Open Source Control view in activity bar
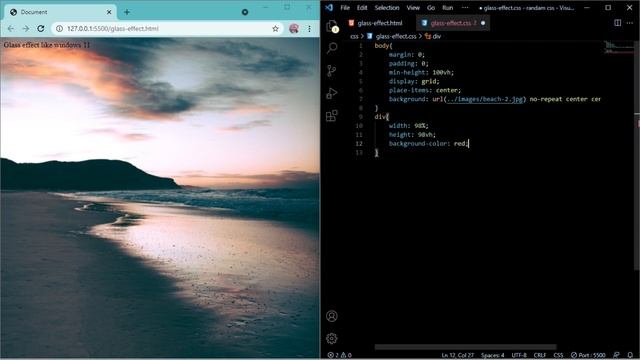Viewport: 640px width, 360px height. (332, 71)
